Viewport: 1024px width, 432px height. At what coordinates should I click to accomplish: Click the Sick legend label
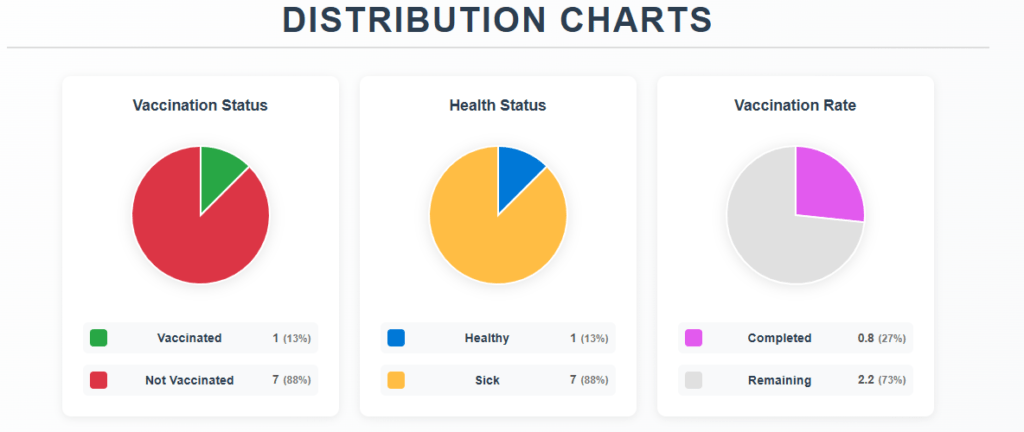[x=487, y=380]
